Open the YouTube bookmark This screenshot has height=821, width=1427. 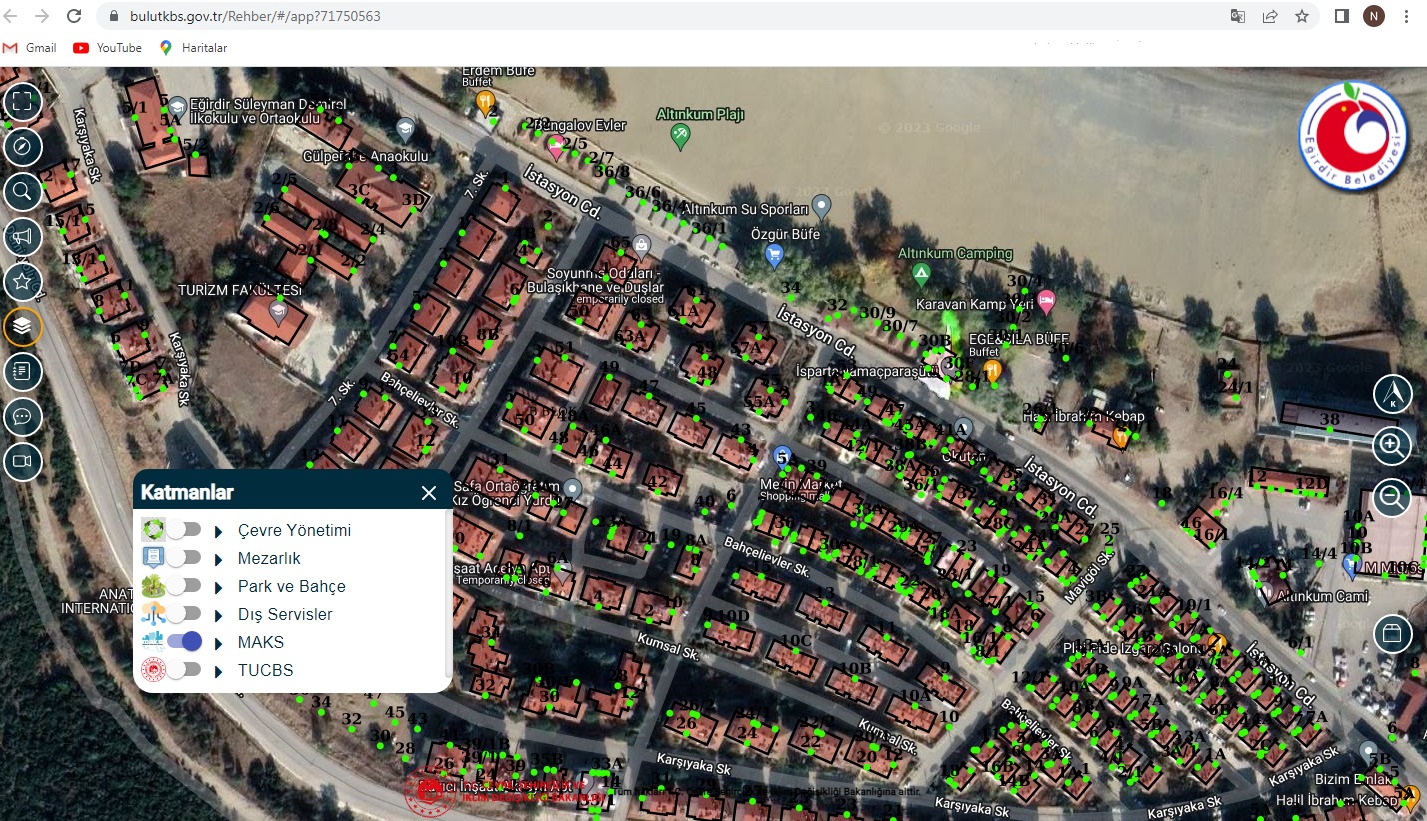pos(108,48)
